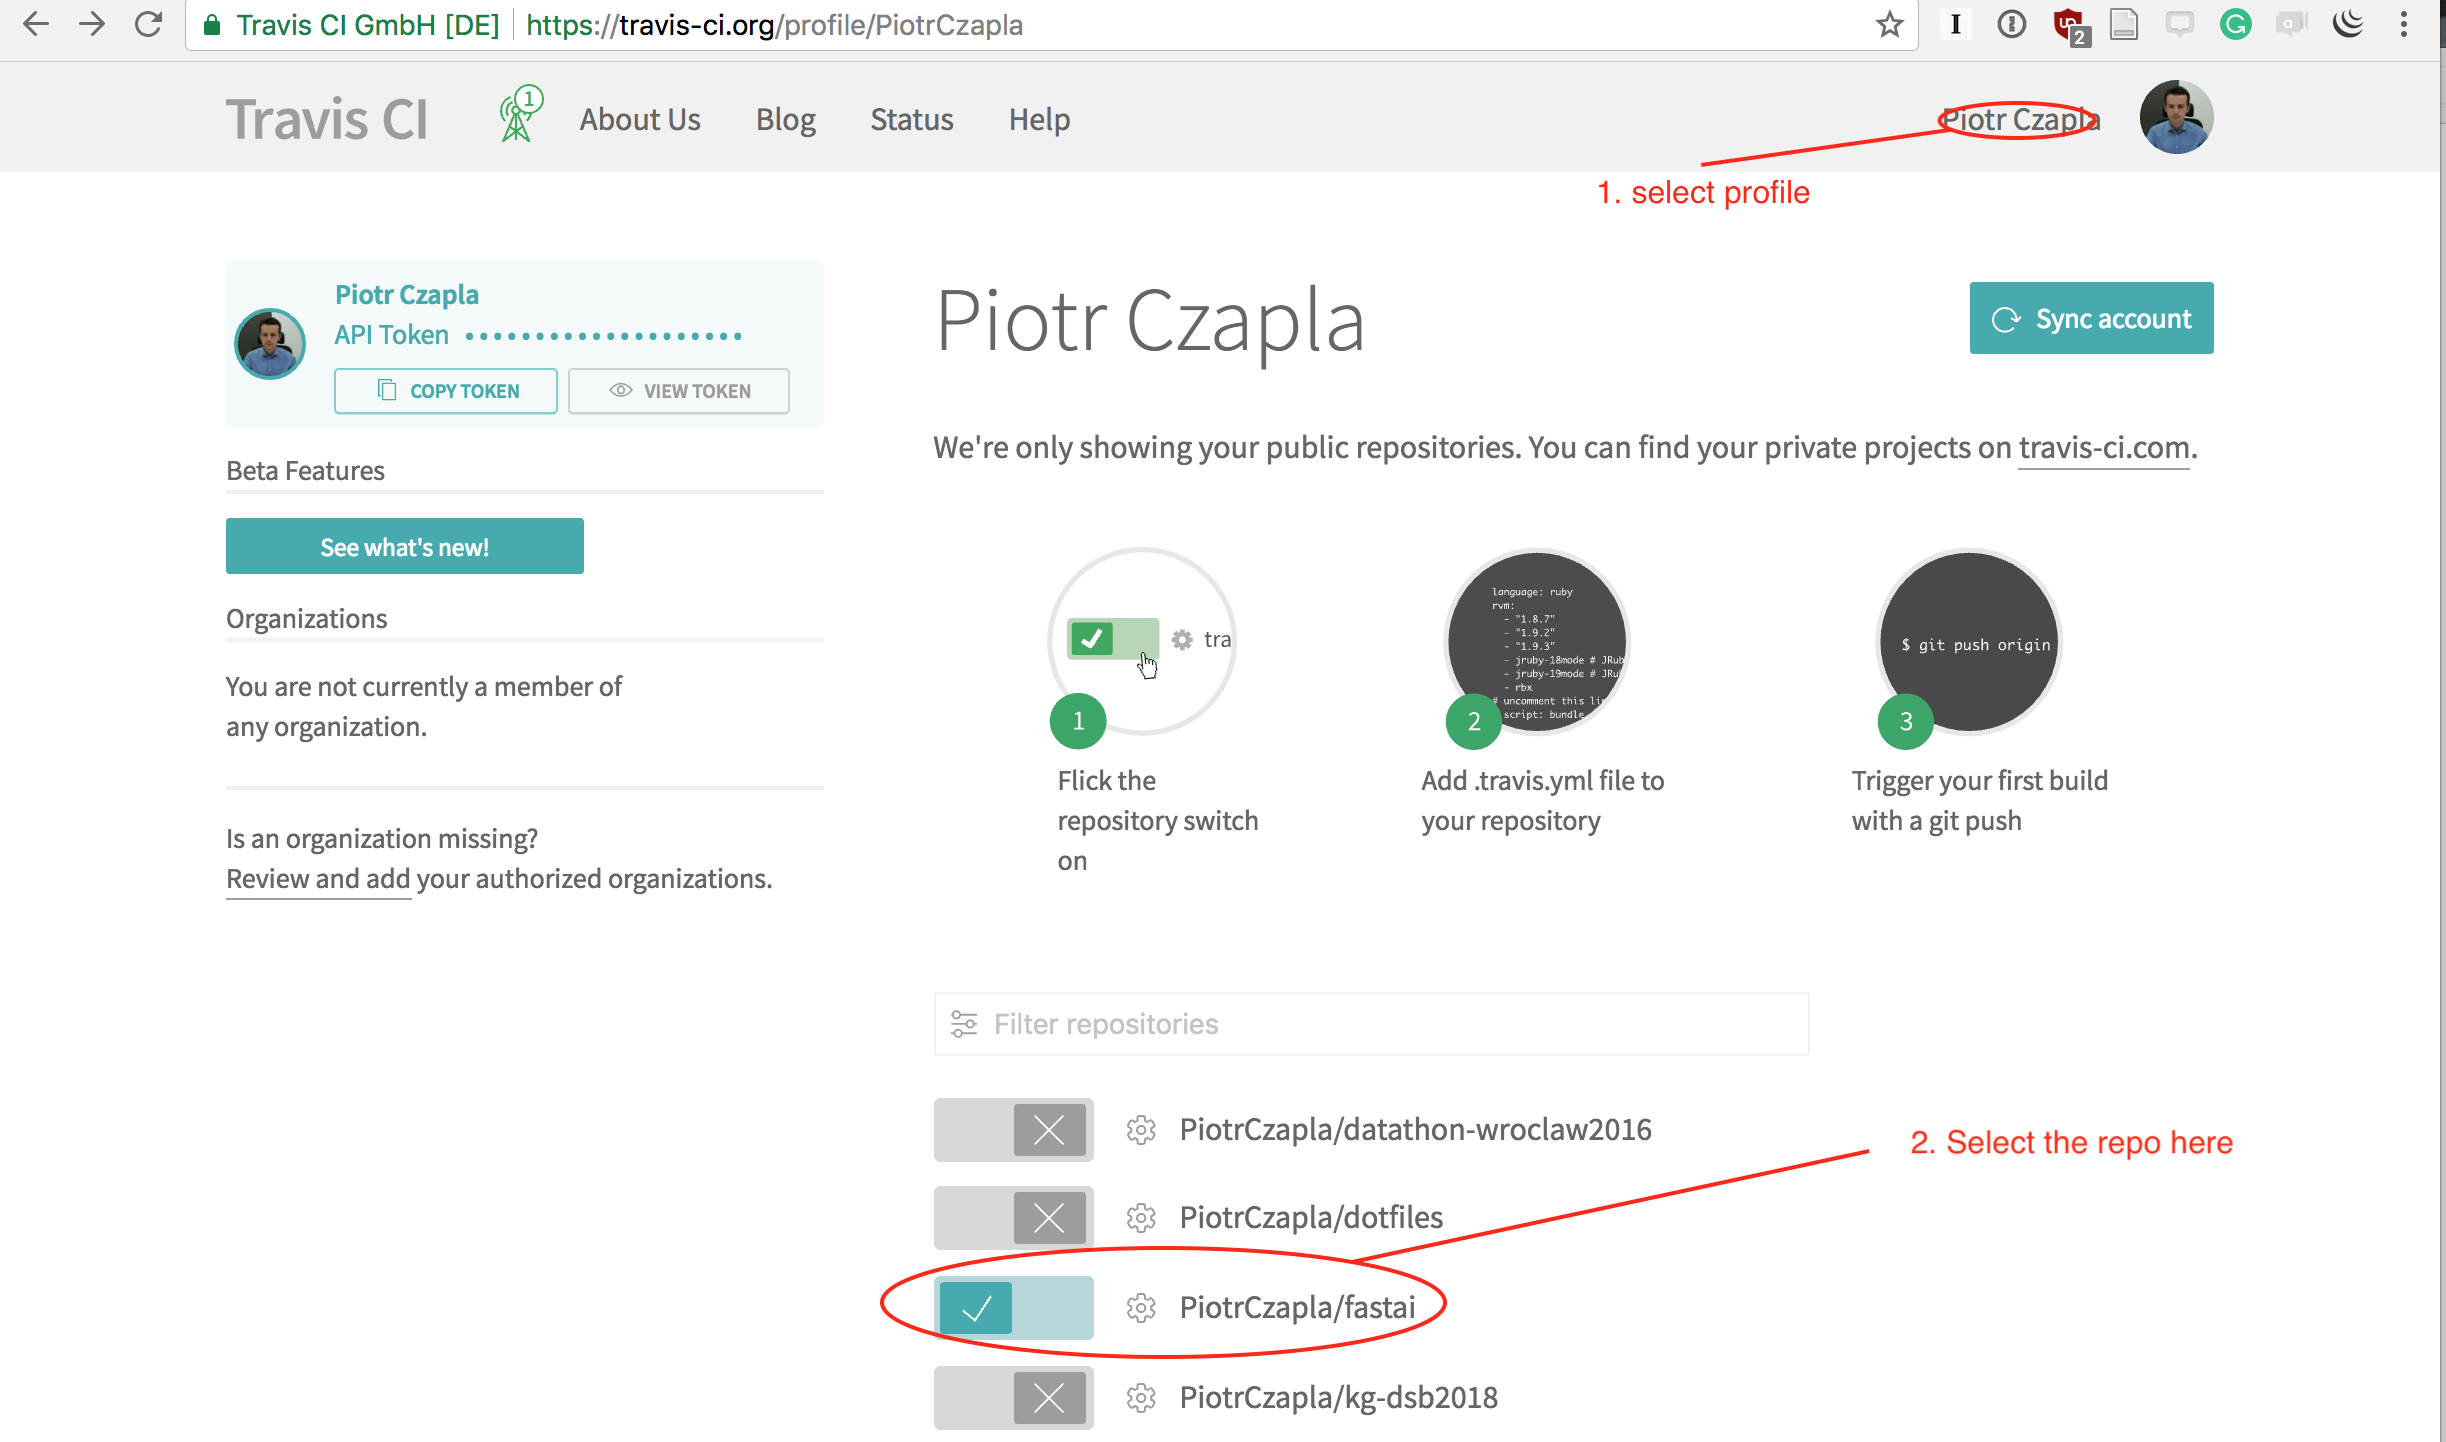Enable the dotfiles repository switch

(x=1014, y=1218)
